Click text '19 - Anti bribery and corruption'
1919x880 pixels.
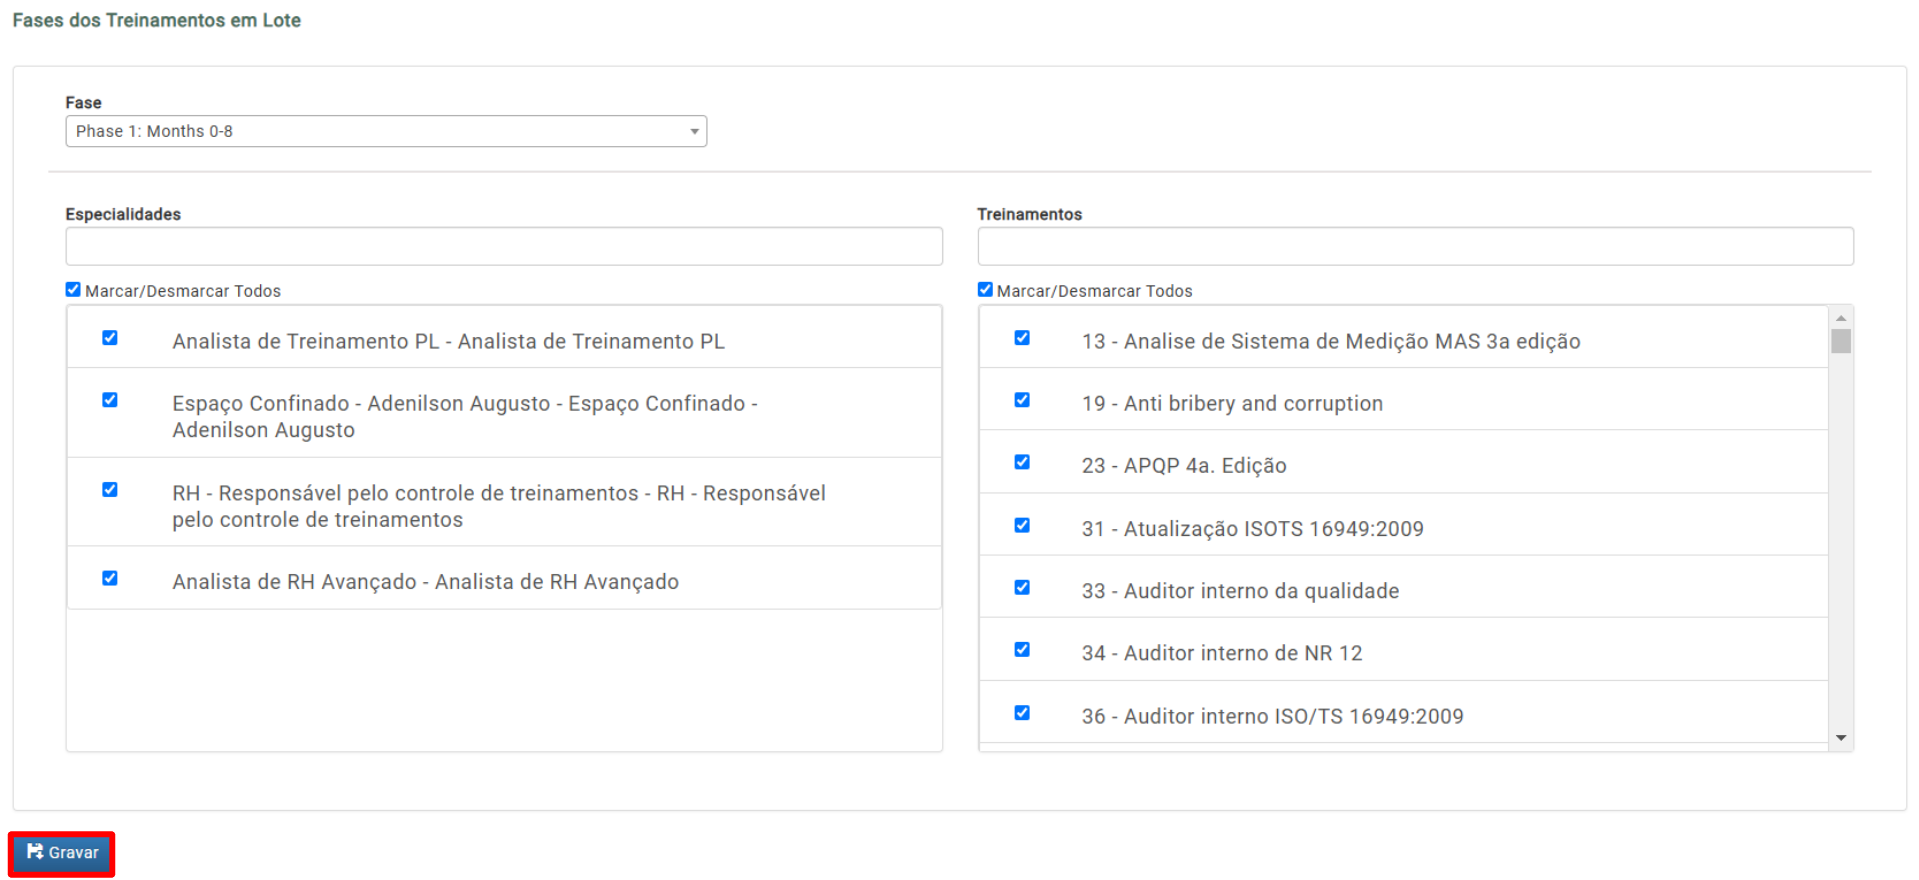(x=1232, y=403)
